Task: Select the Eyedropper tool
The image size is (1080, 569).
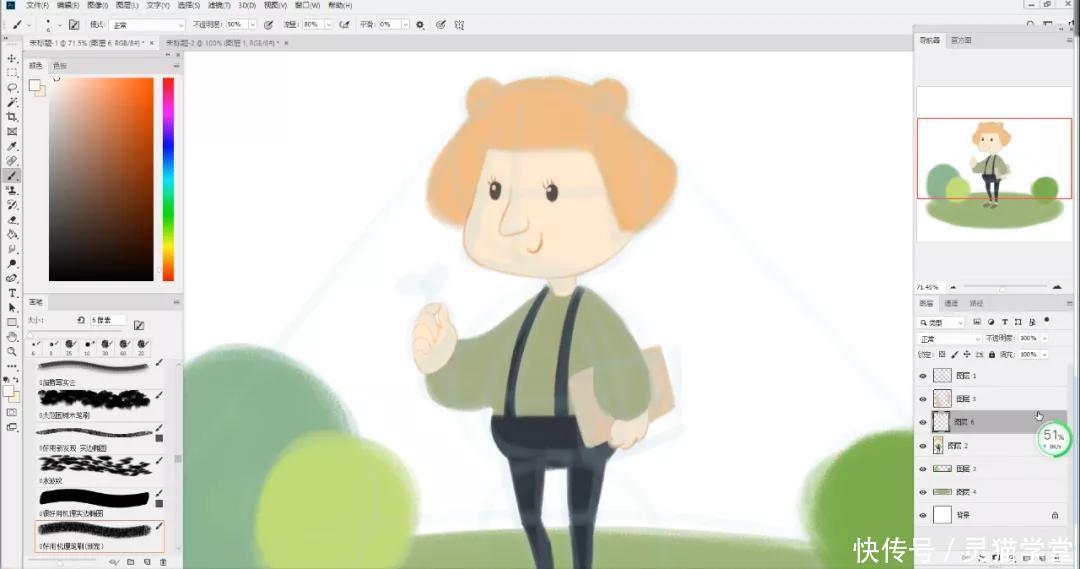Action: [12, 146]
